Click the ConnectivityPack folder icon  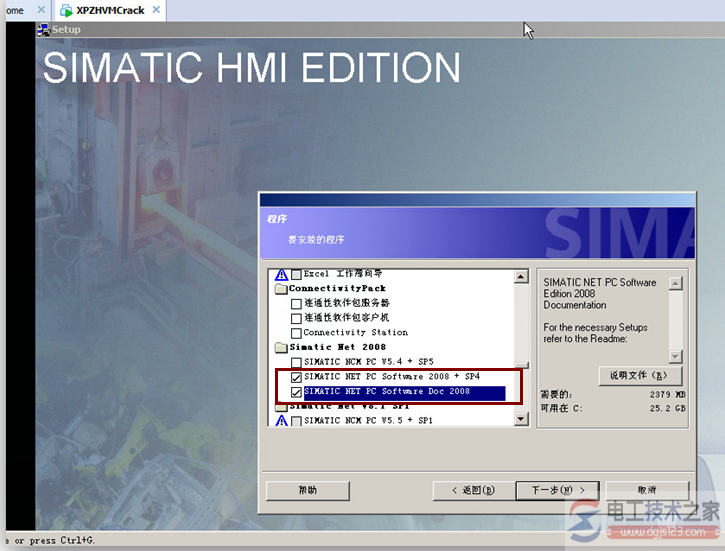click(x=281, y=289)
